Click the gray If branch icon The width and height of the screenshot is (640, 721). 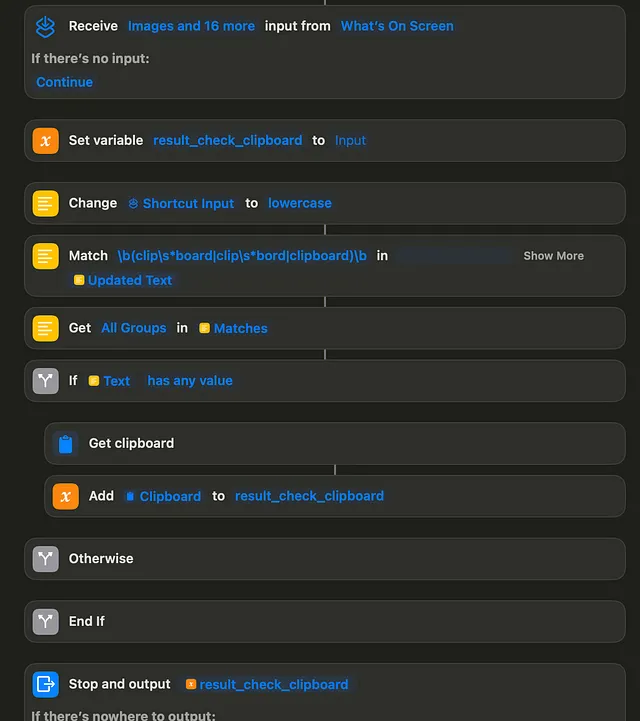coord(46,381)
